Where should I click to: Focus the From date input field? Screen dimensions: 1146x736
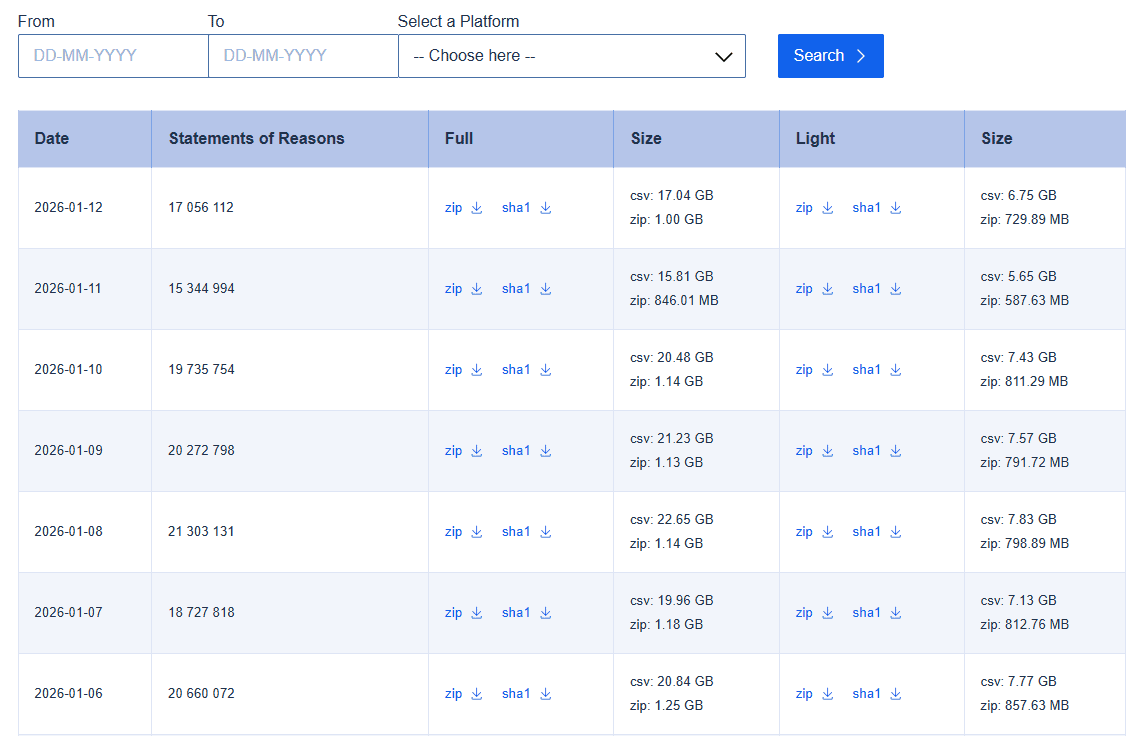(113, 56)
